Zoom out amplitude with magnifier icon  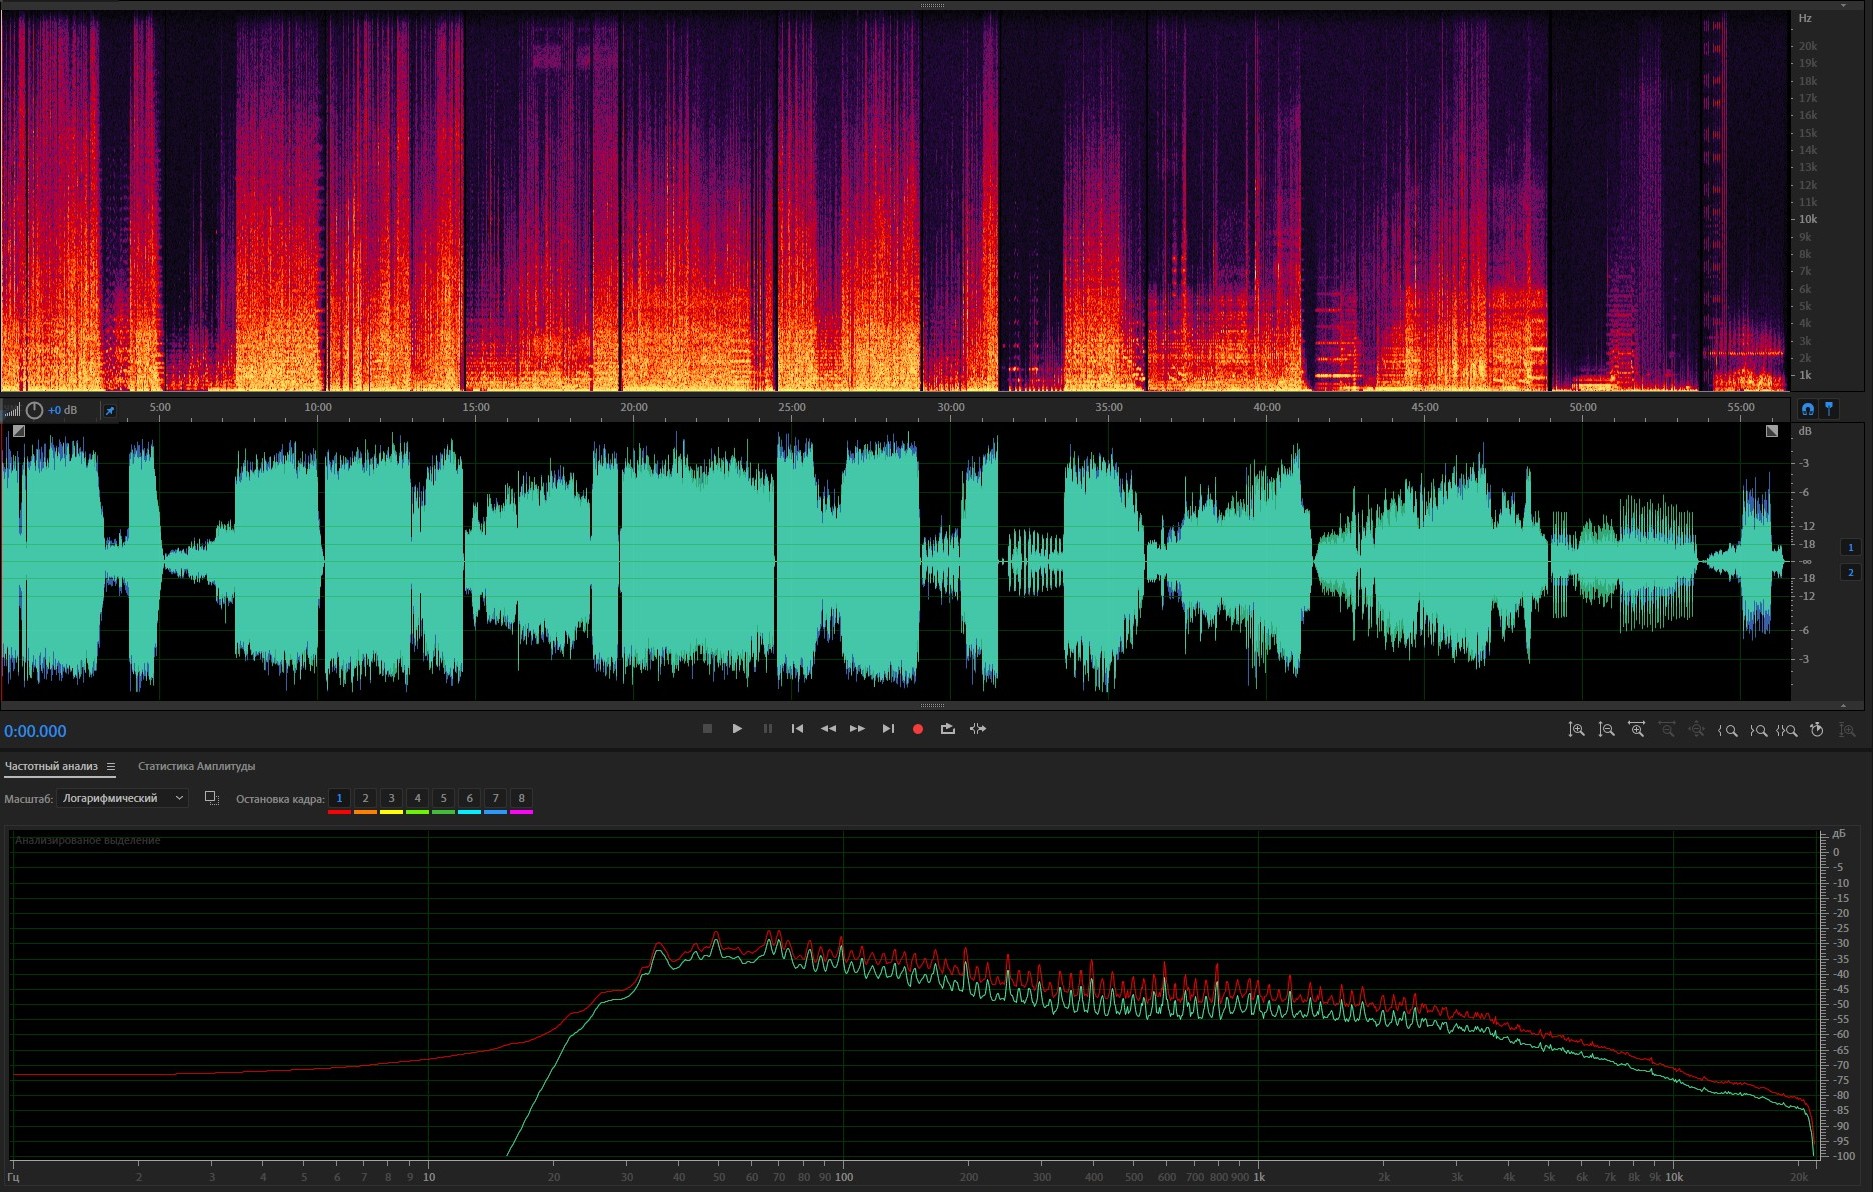click(1606, 730)
